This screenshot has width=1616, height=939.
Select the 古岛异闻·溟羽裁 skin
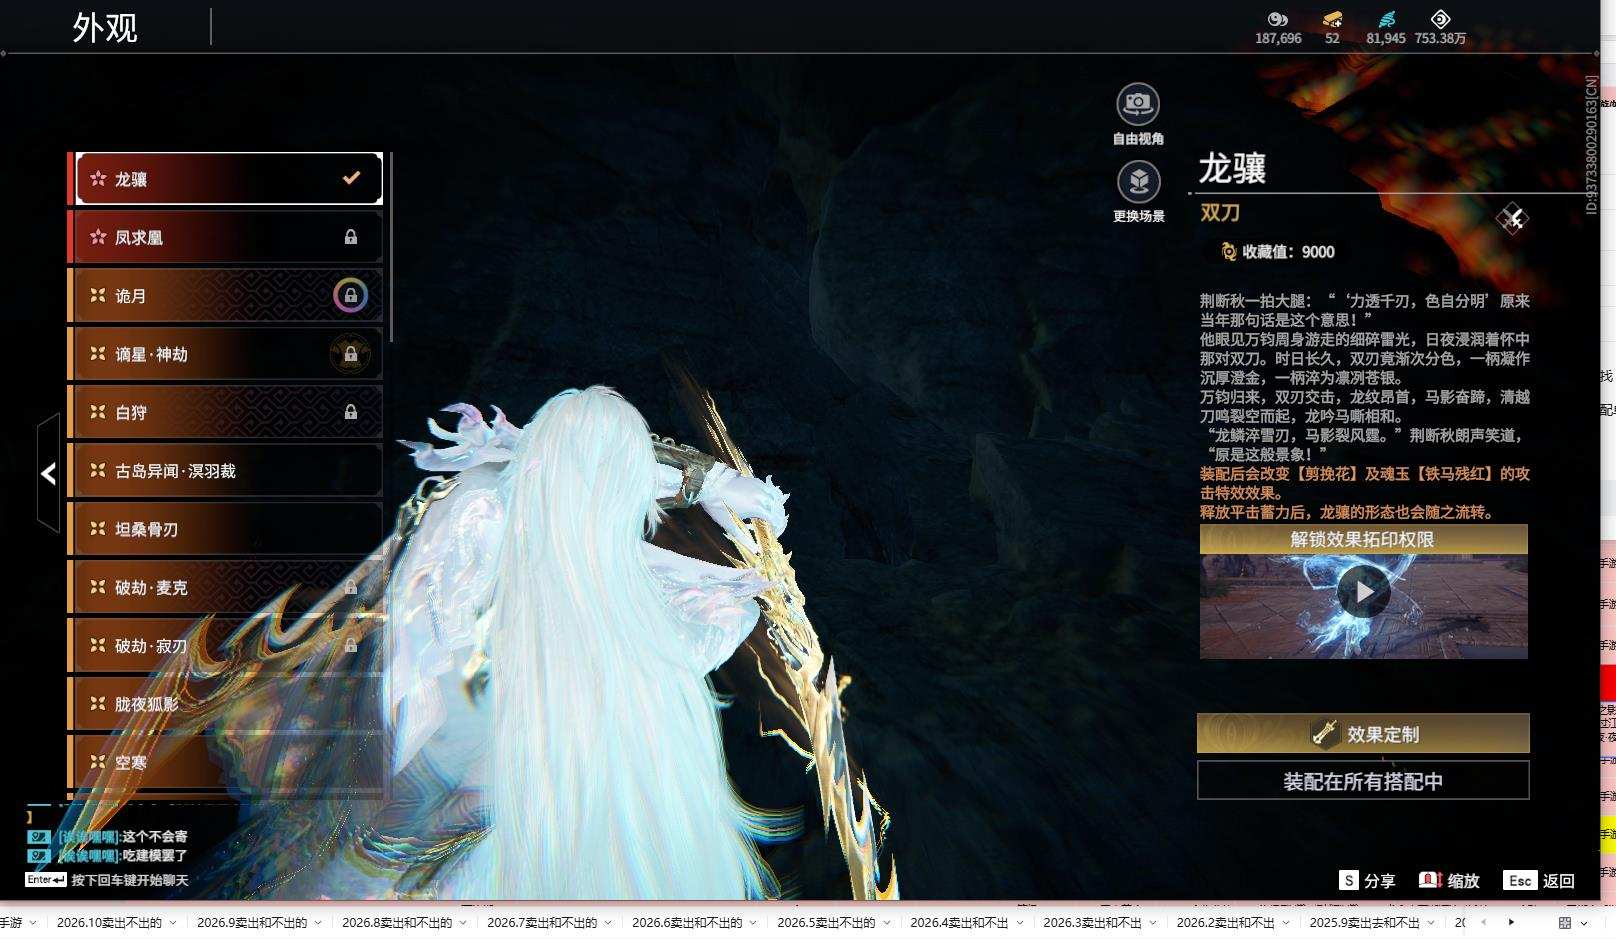(226, 471)
